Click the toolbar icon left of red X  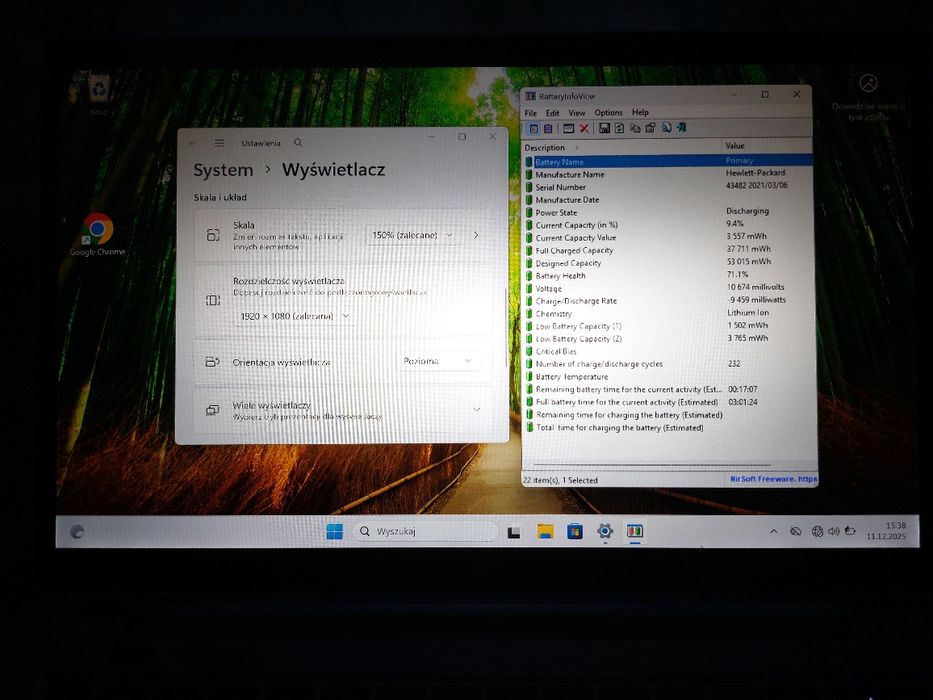point(568,128)
